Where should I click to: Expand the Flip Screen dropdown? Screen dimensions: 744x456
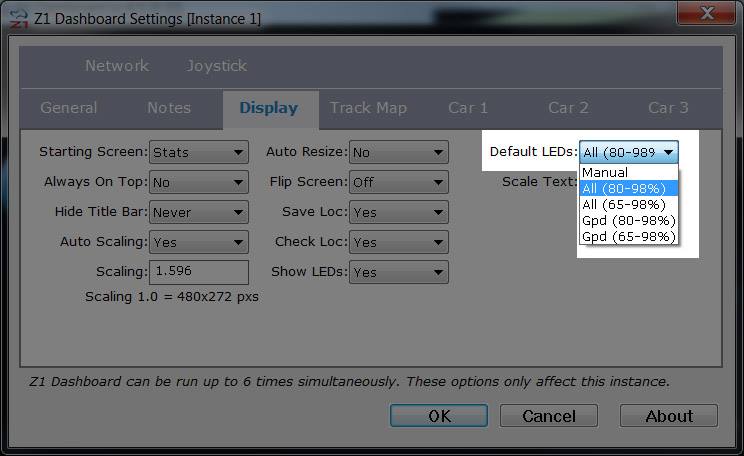(x=399, y=182)
